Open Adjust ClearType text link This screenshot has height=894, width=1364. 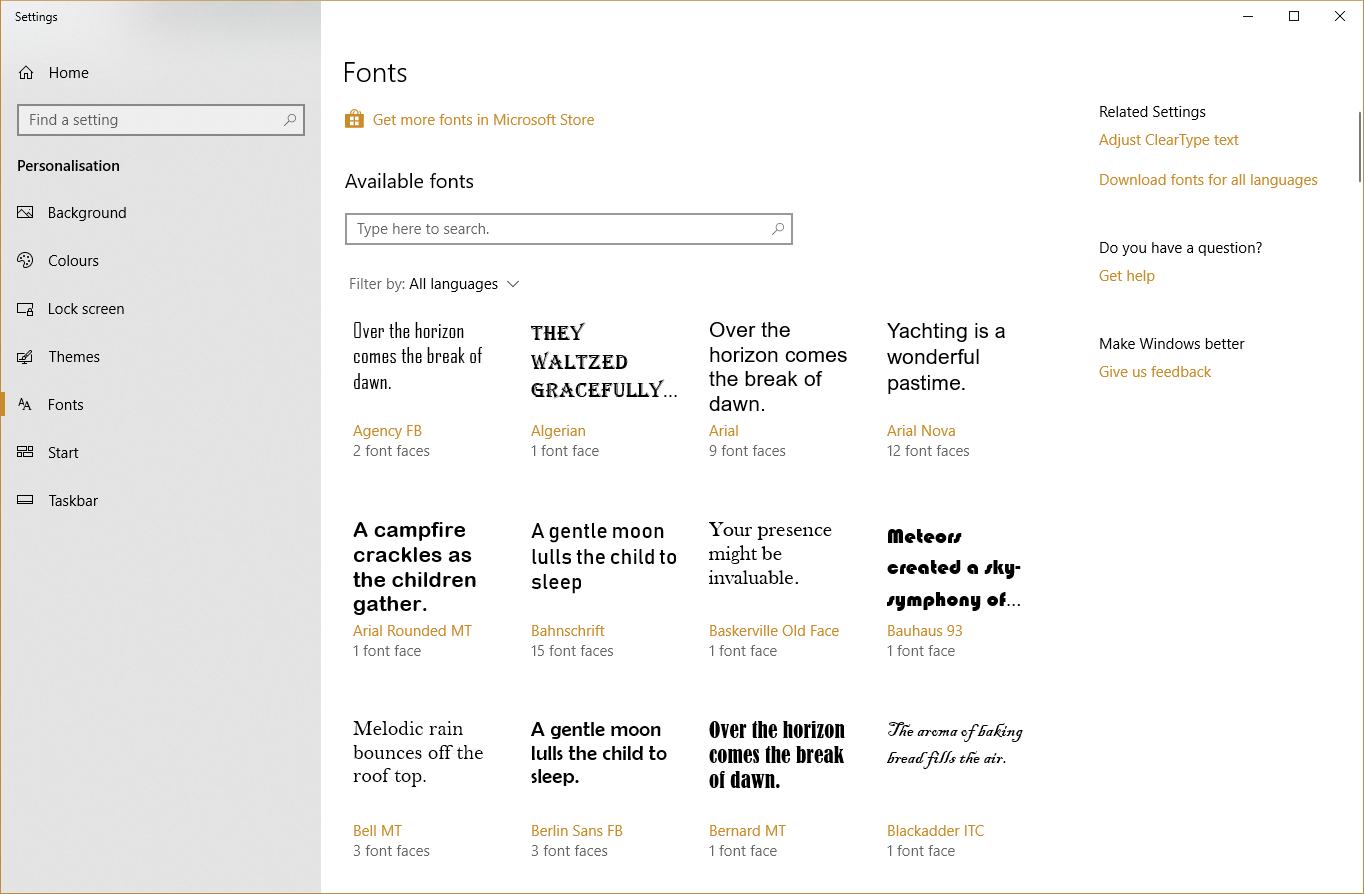click(x=1168, y=140)
